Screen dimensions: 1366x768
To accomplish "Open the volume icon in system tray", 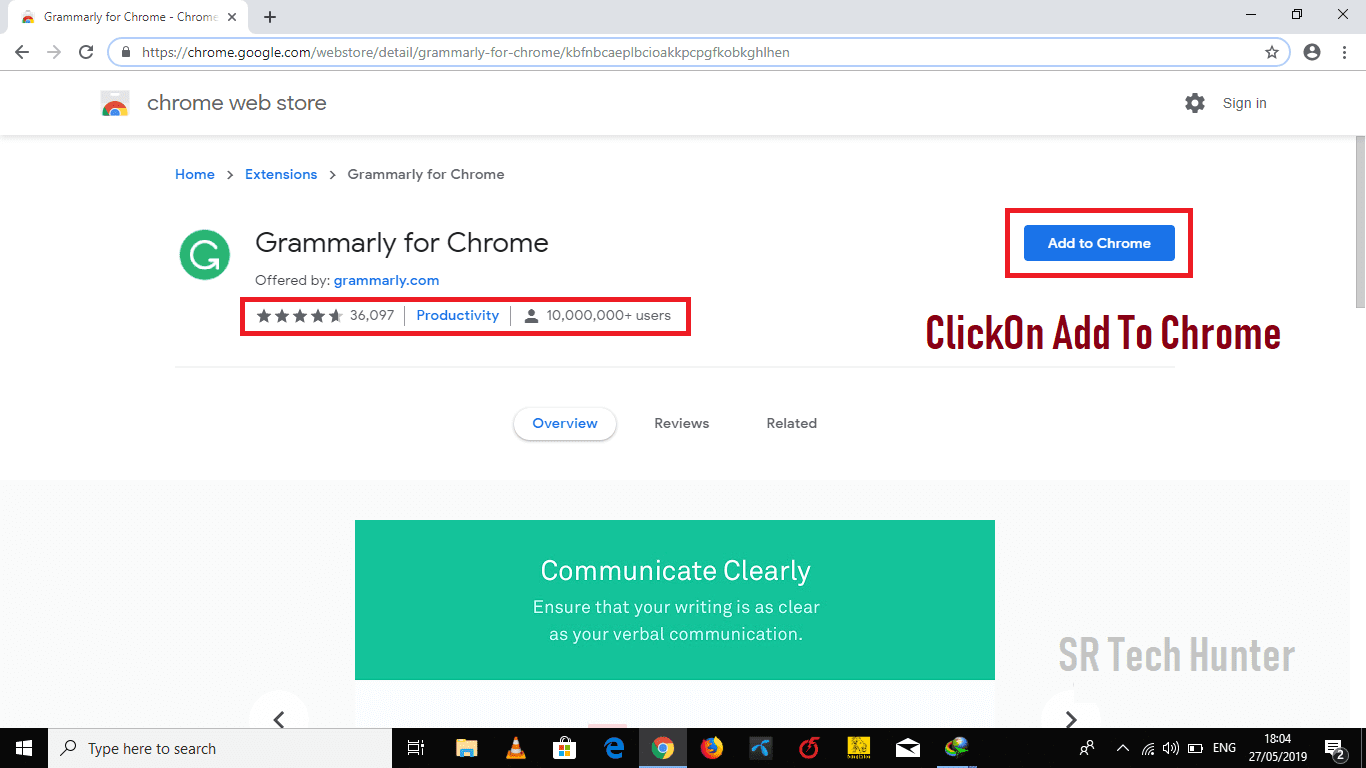I will pos(1170,747).
